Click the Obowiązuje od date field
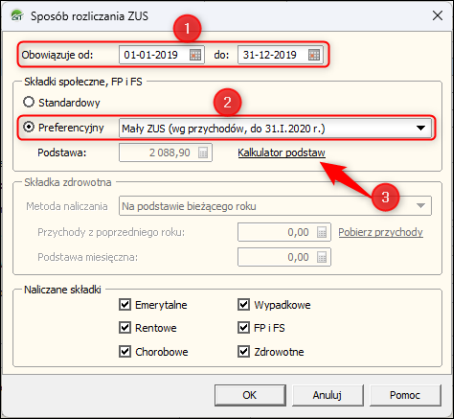This screenshot has height=419, width=454. [x=162, y=55]
